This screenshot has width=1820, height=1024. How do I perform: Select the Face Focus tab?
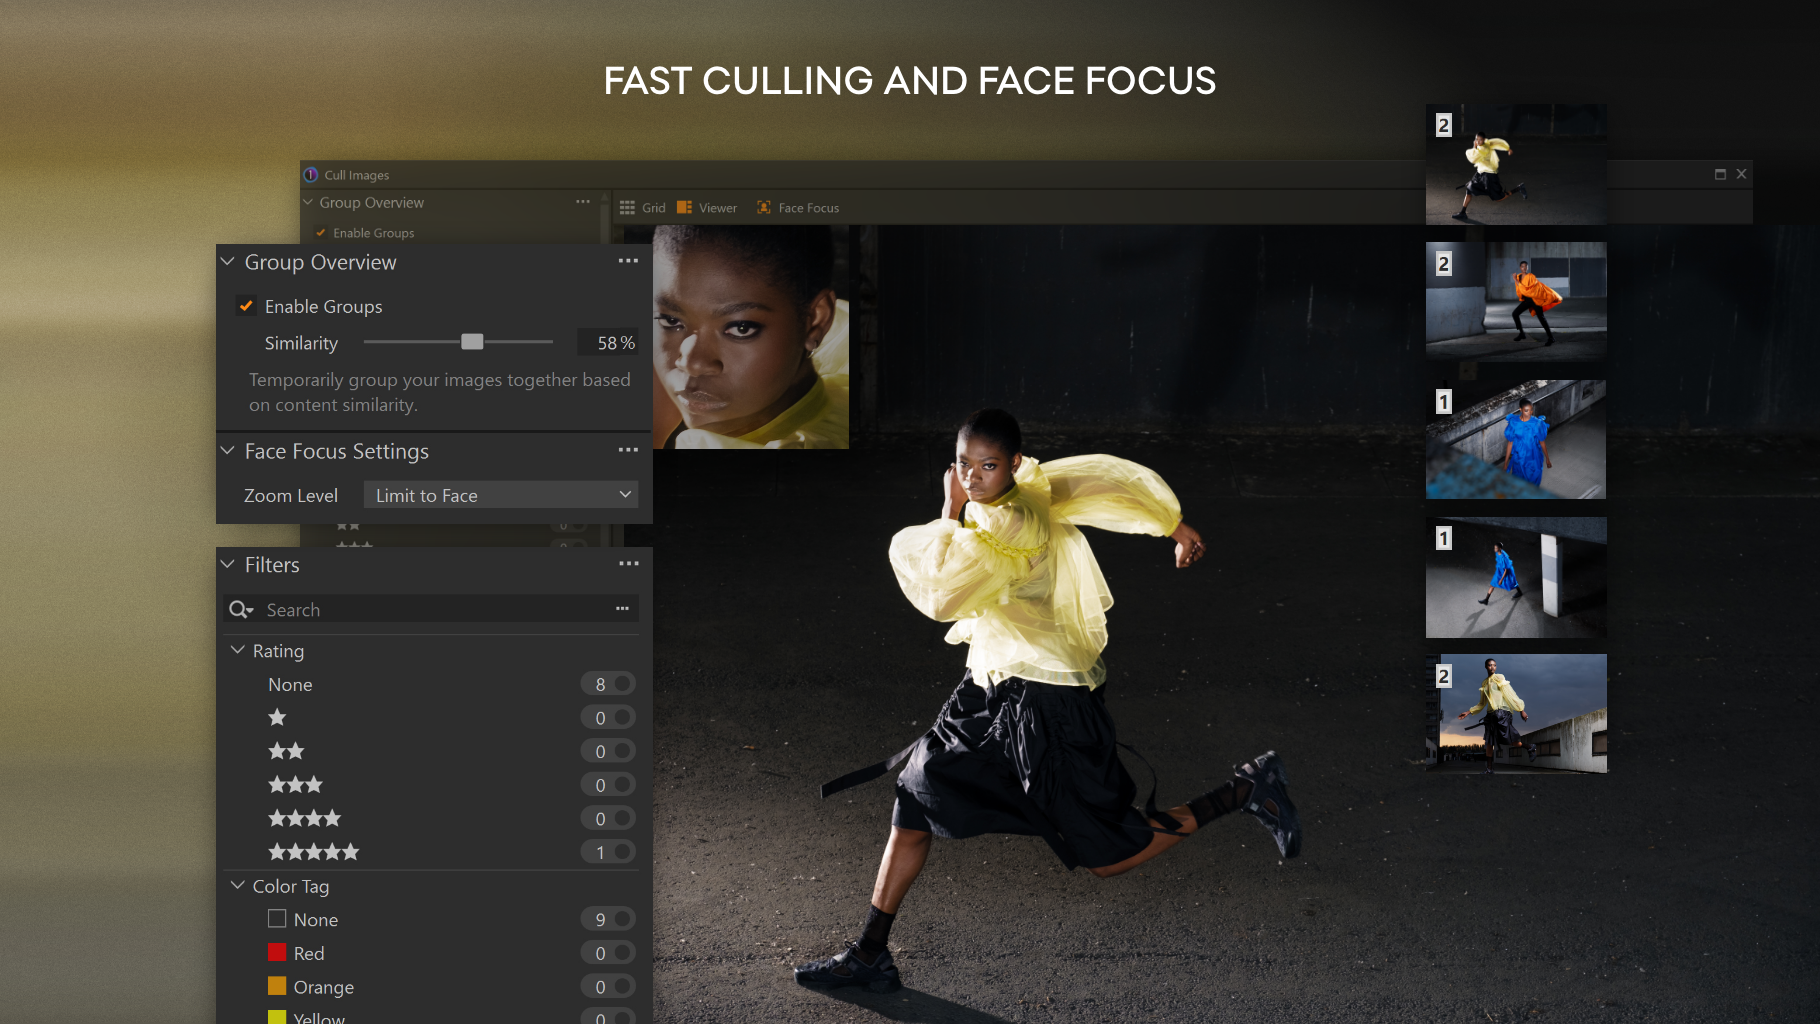[798, 207]
